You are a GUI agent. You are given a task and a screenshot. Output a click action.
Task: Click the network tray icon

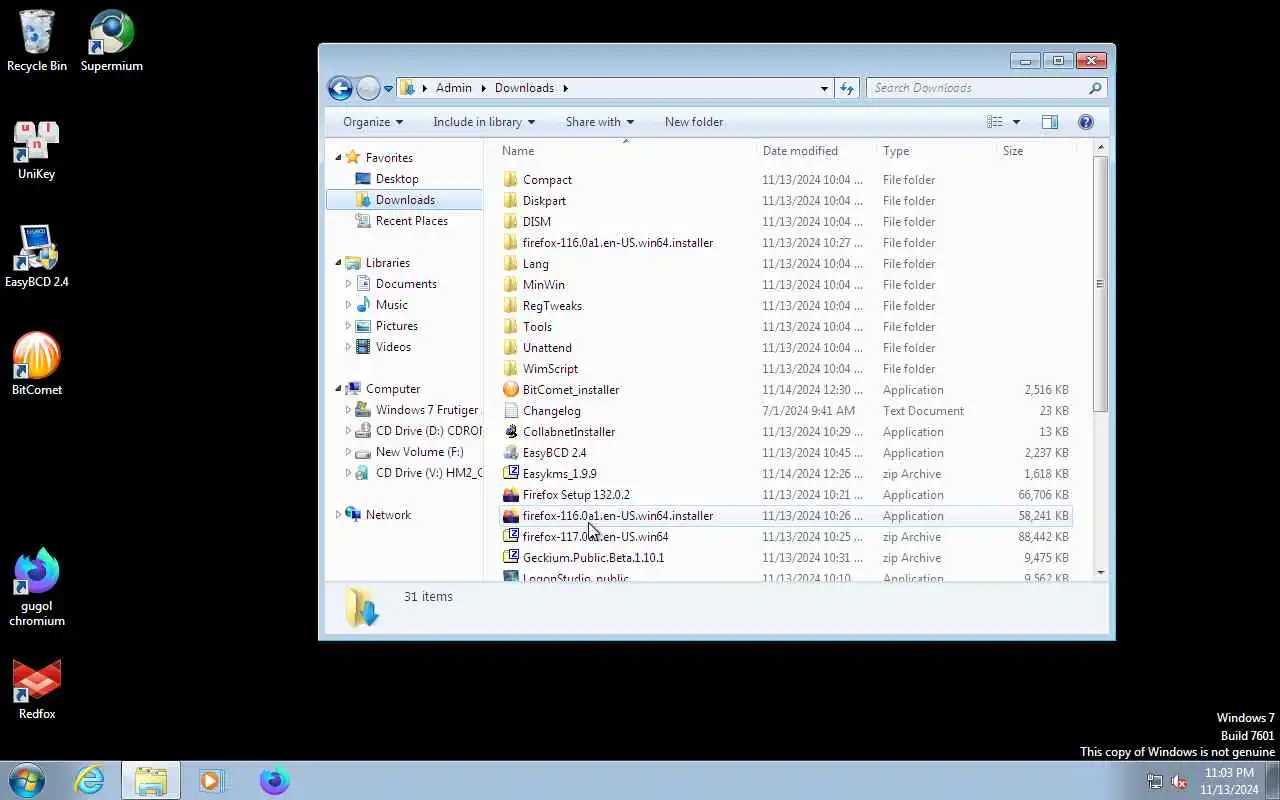click(1155, 781)
